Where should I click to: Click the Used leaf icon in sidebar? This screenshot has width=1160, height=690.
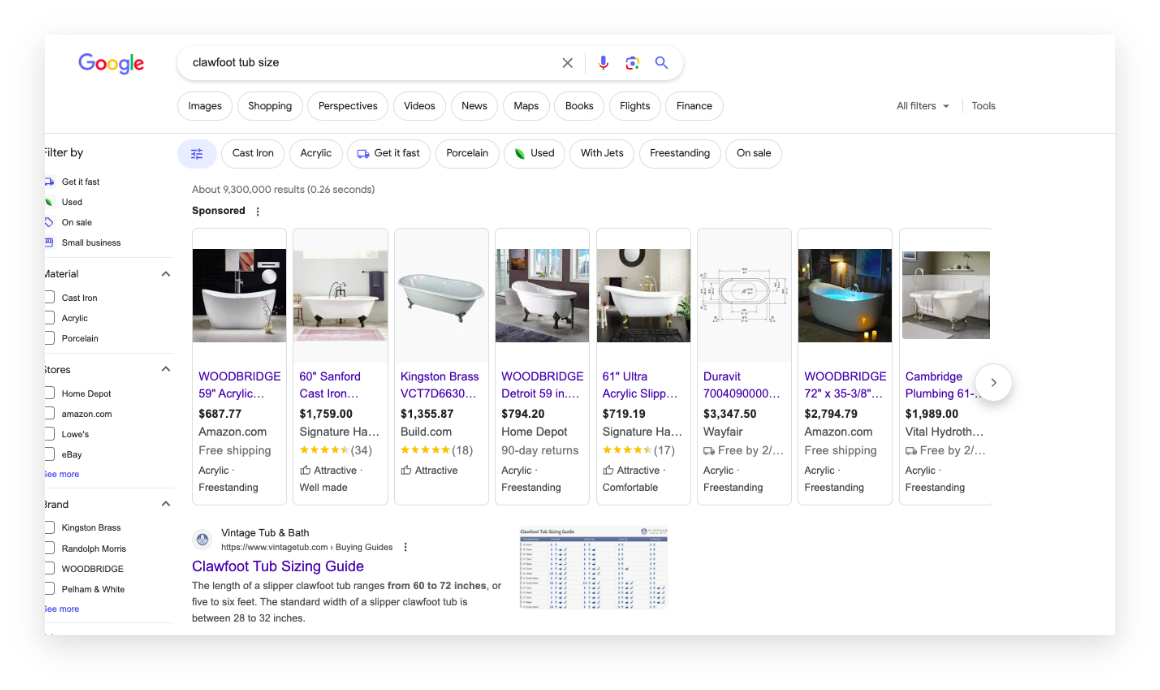(x=49, y=202)
